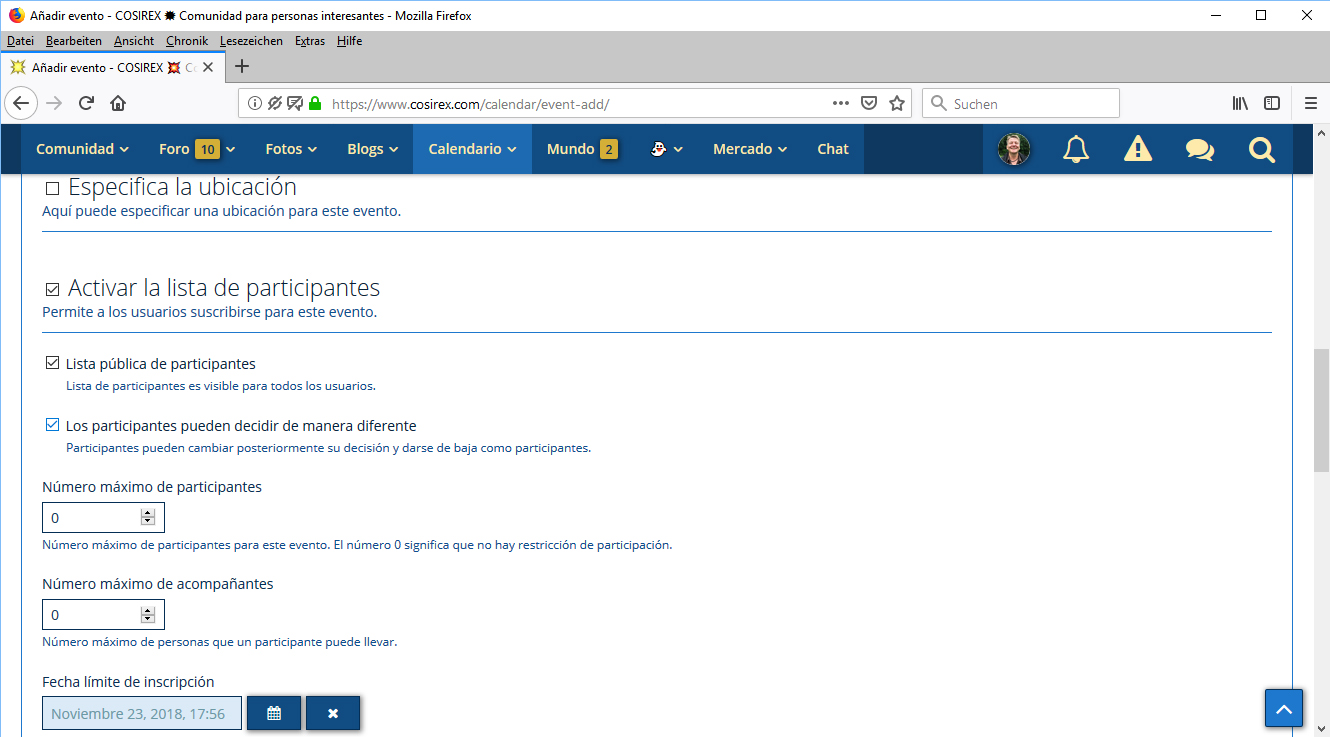Open the Chronik menu in menu bar
The height and width of the screenshot is (737, 1330).
pyautogui.click(x=187, y=41)
